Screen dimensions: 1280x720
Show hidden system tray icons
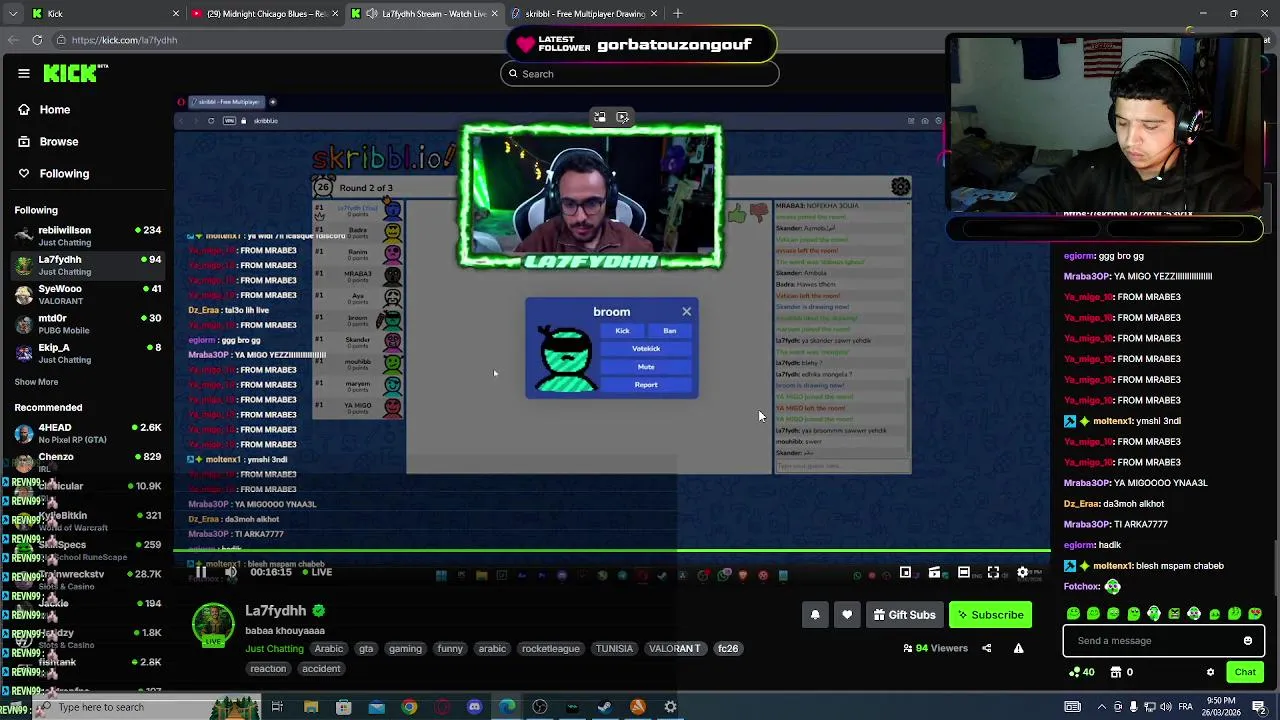pyautogui.click(x=1102, y=707)
